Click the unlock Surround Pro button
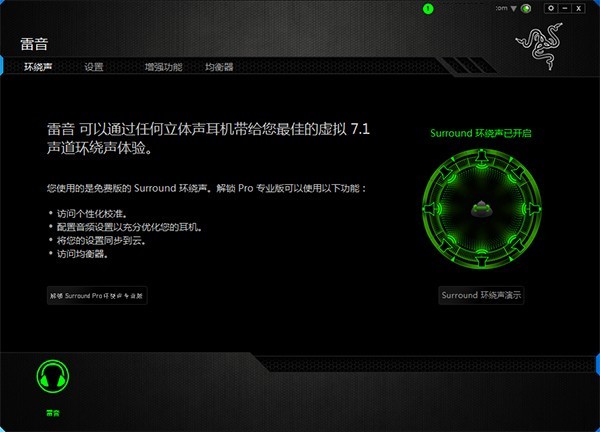Image resolution: width=600 pixels, height=432 pixels. coord(97,295)
